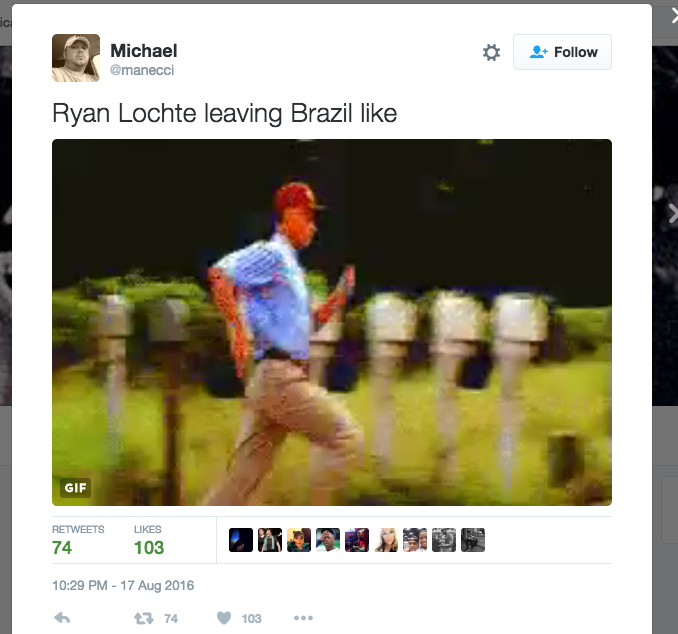Open the more options ellipsis menu
The height and width of the screenshot is (634, 678).
pos(303,618)
